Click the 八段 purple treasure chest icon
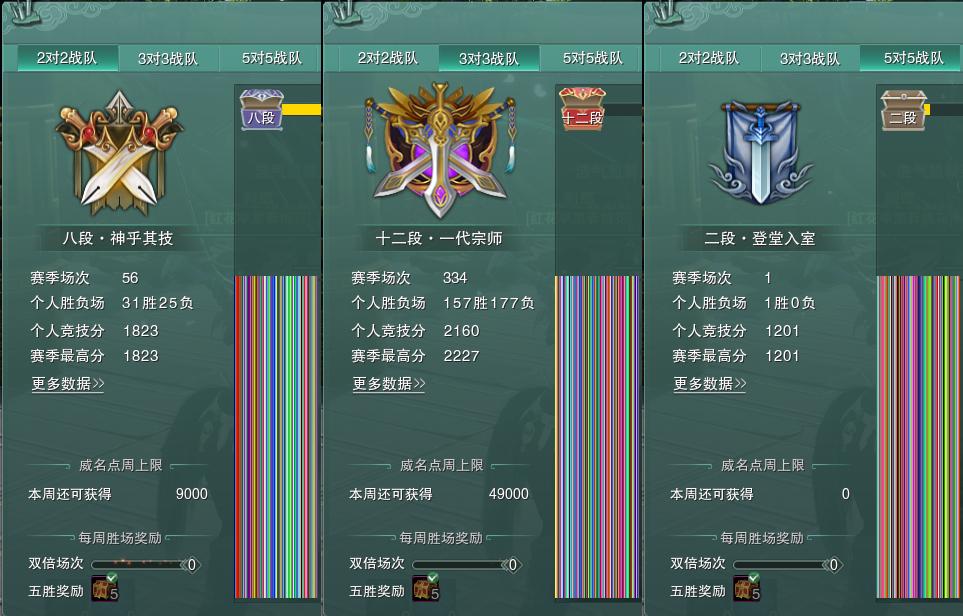The width and height of the screenshot is (963, 616). 261,110
